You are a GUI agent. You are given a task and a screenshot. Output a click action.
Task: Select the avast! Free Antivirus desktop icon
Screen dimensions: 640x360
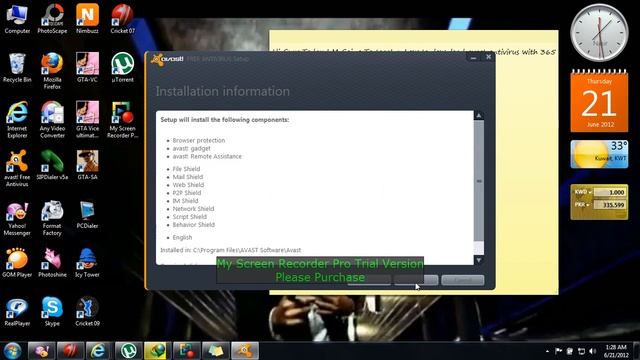pyautogui.click(x=17, y=169)
